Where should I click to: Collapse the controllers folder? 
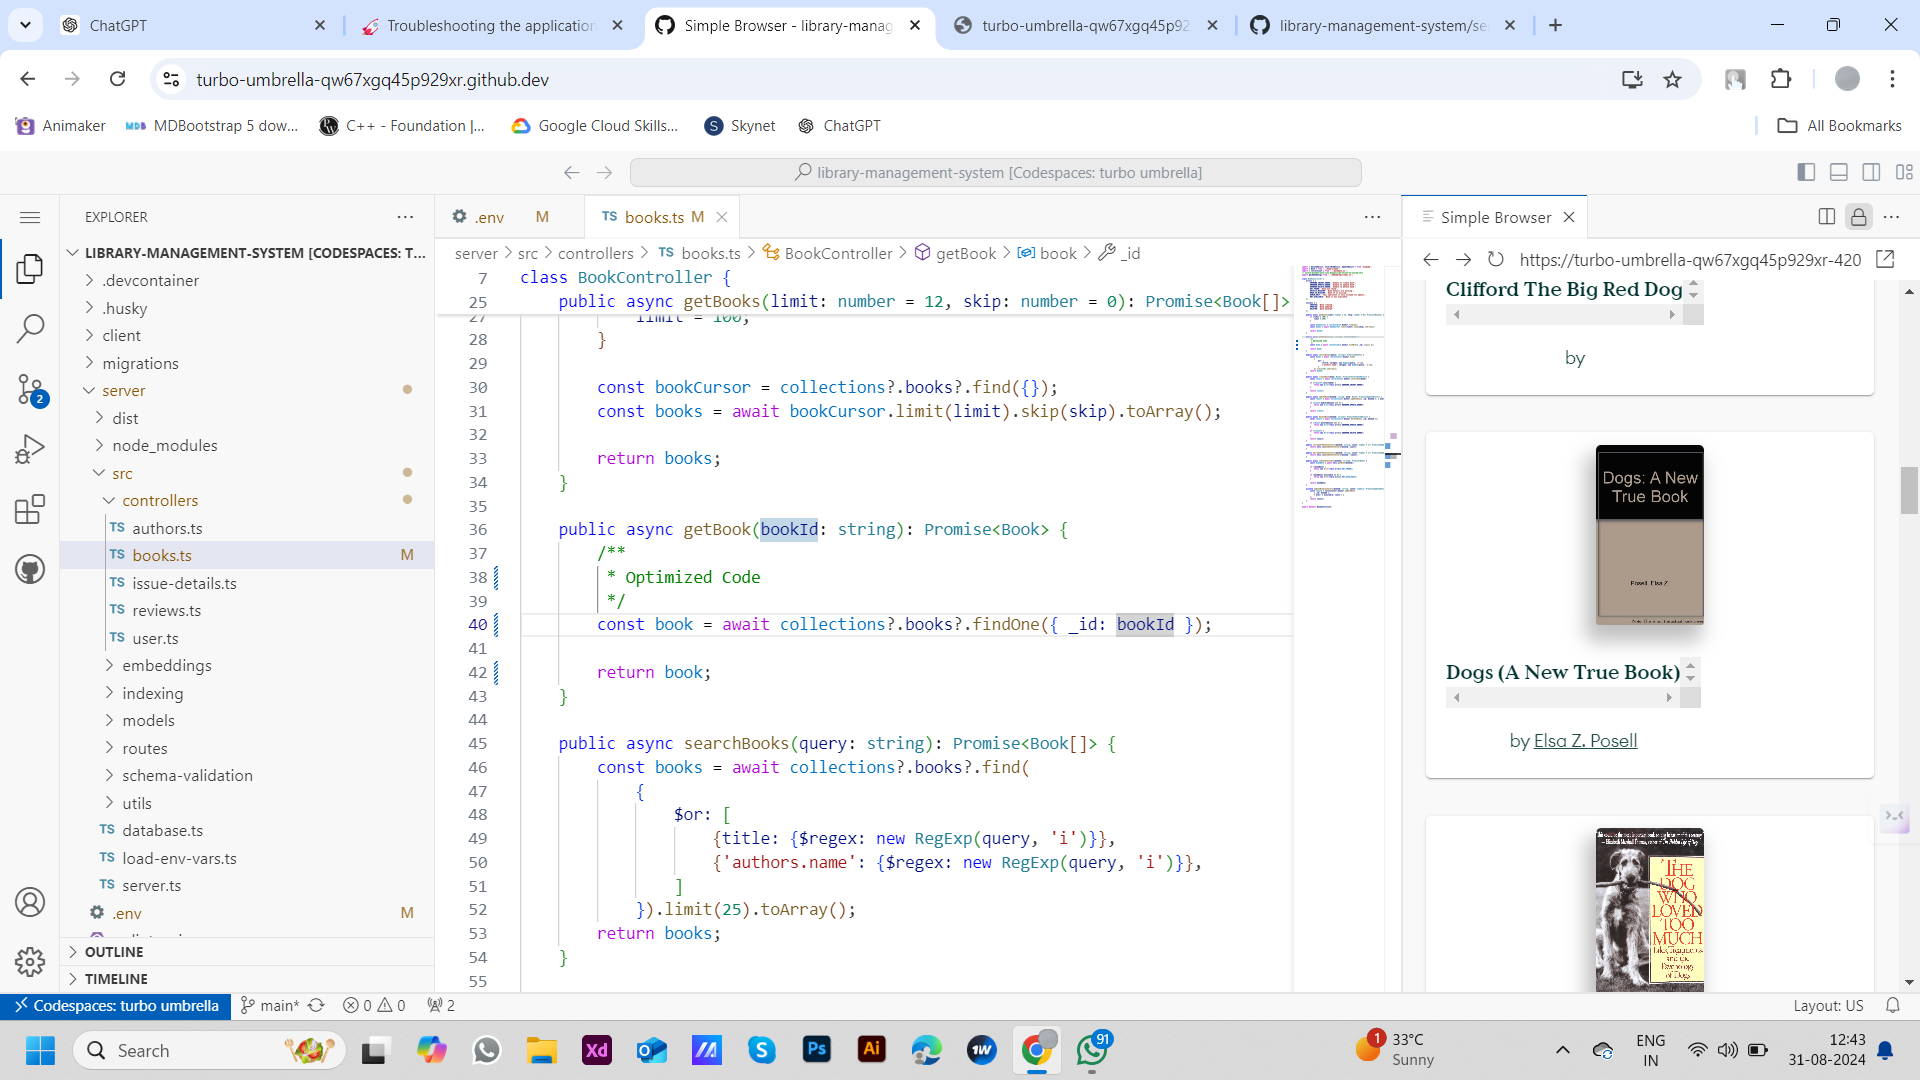[160, 500]
